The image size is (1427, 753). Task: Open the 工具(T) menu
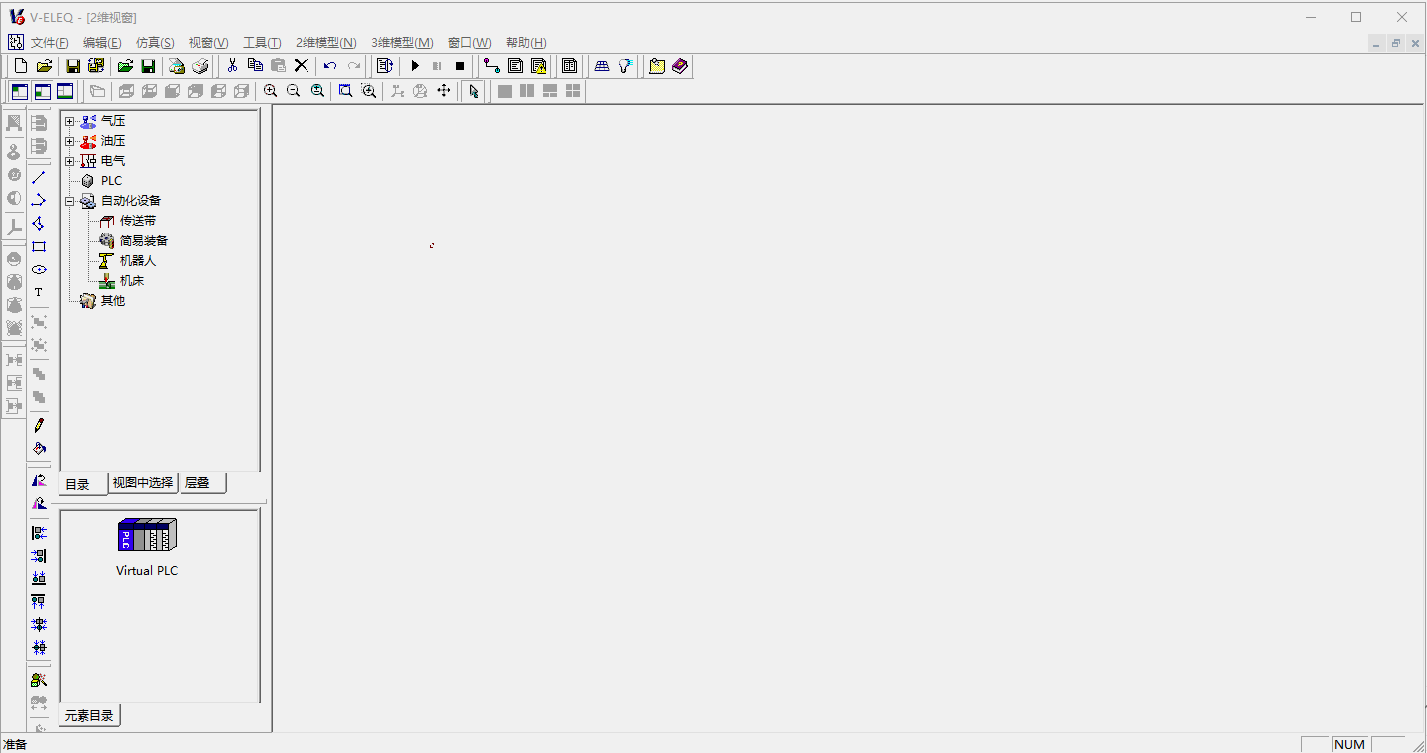262,43
